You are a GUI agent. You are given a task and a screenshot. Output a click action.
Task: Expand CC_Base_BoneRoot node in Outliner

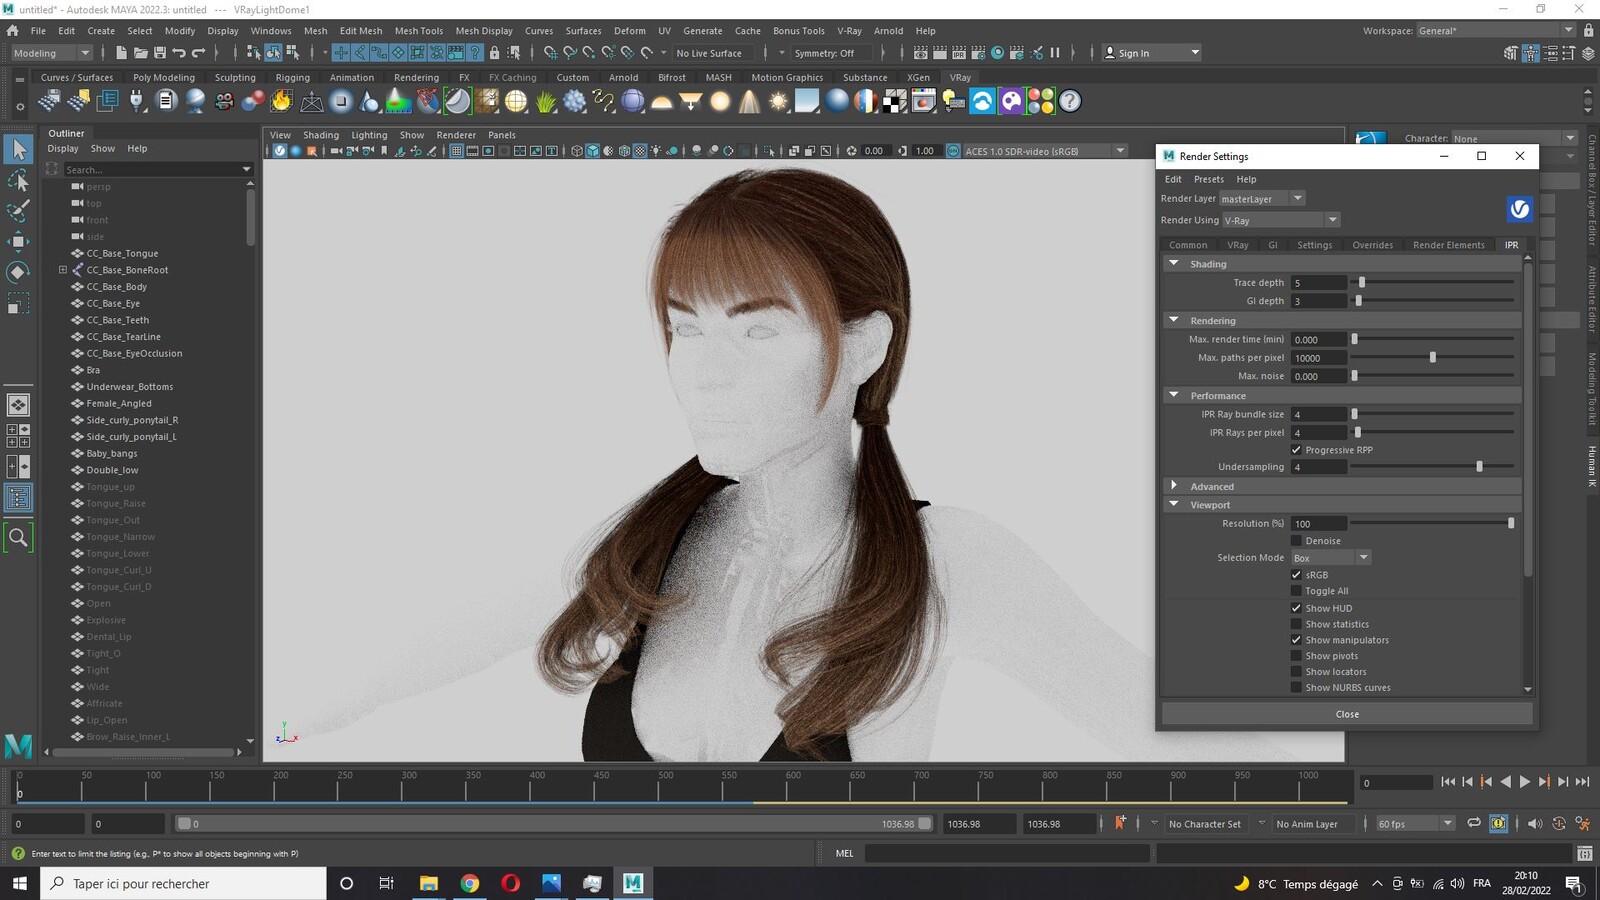[62, 270]
